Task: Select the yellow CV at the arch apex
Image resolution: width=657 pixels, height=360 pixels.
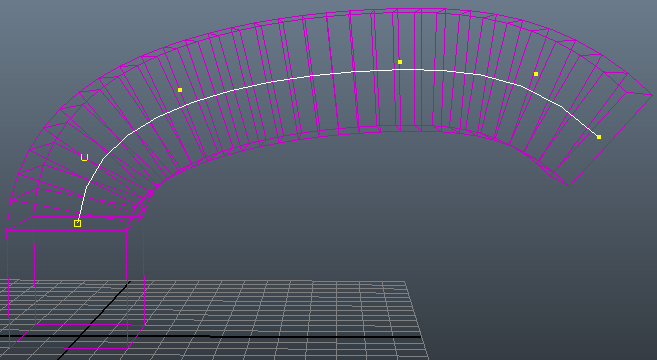Action: (400, 62)
